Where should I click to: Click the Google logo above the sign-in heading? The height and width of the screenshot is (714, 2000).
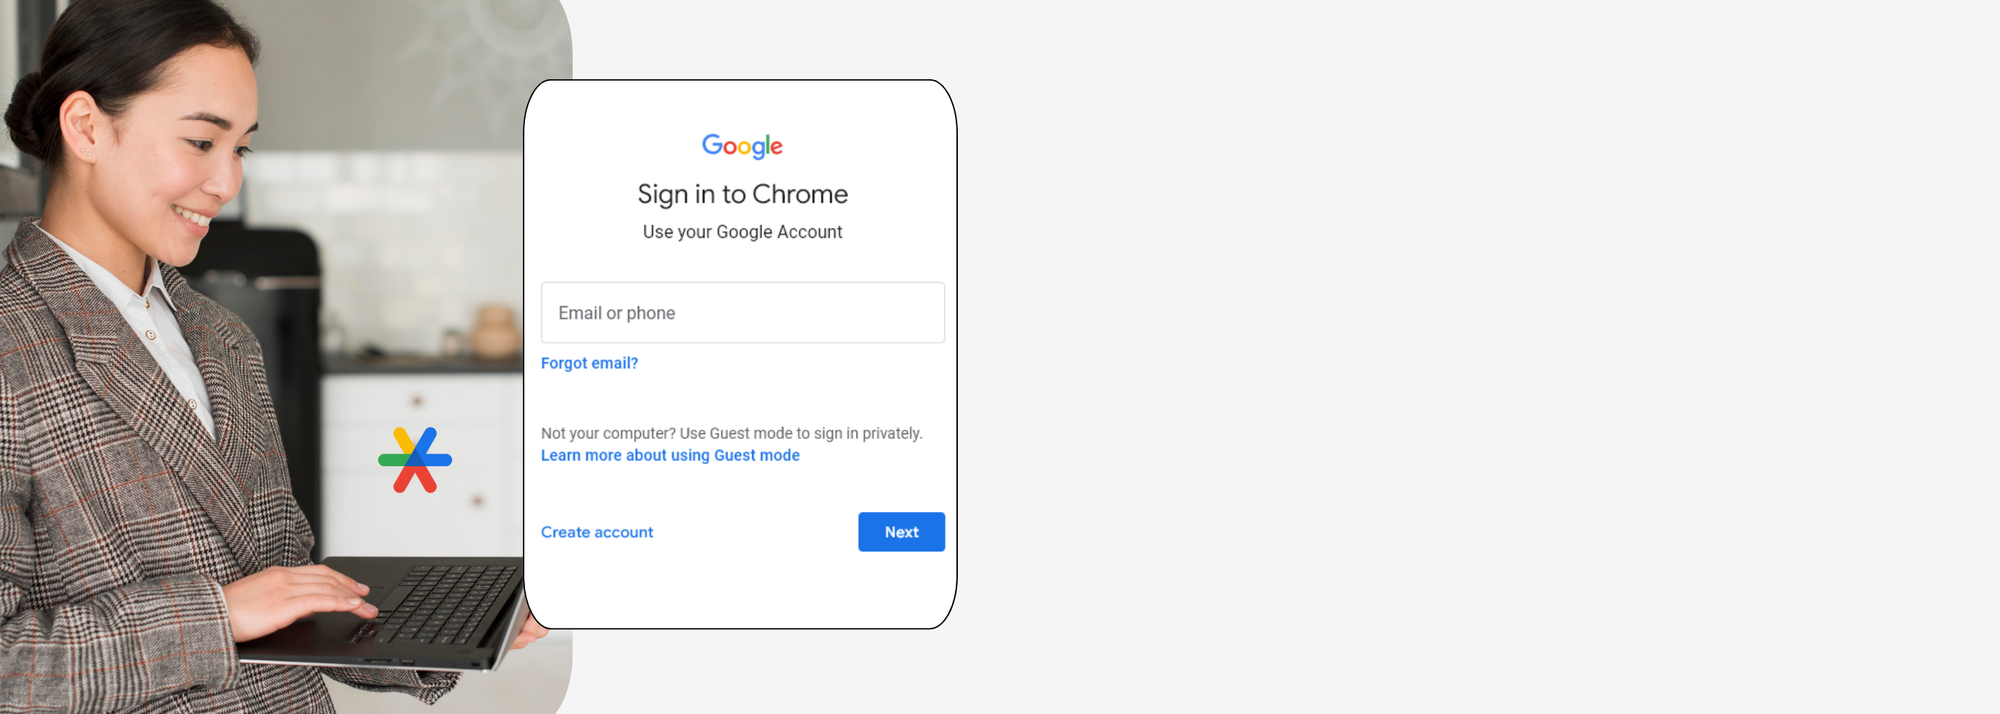742,146
